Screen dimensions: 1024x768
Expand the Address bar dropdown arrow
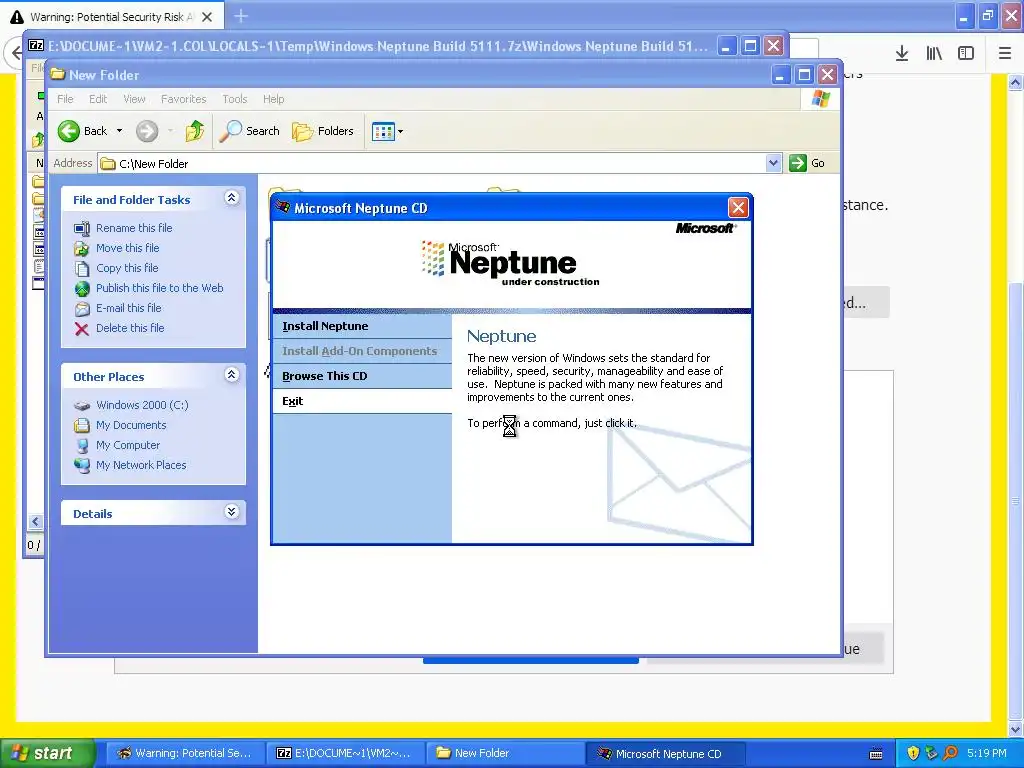pos(773,163)
